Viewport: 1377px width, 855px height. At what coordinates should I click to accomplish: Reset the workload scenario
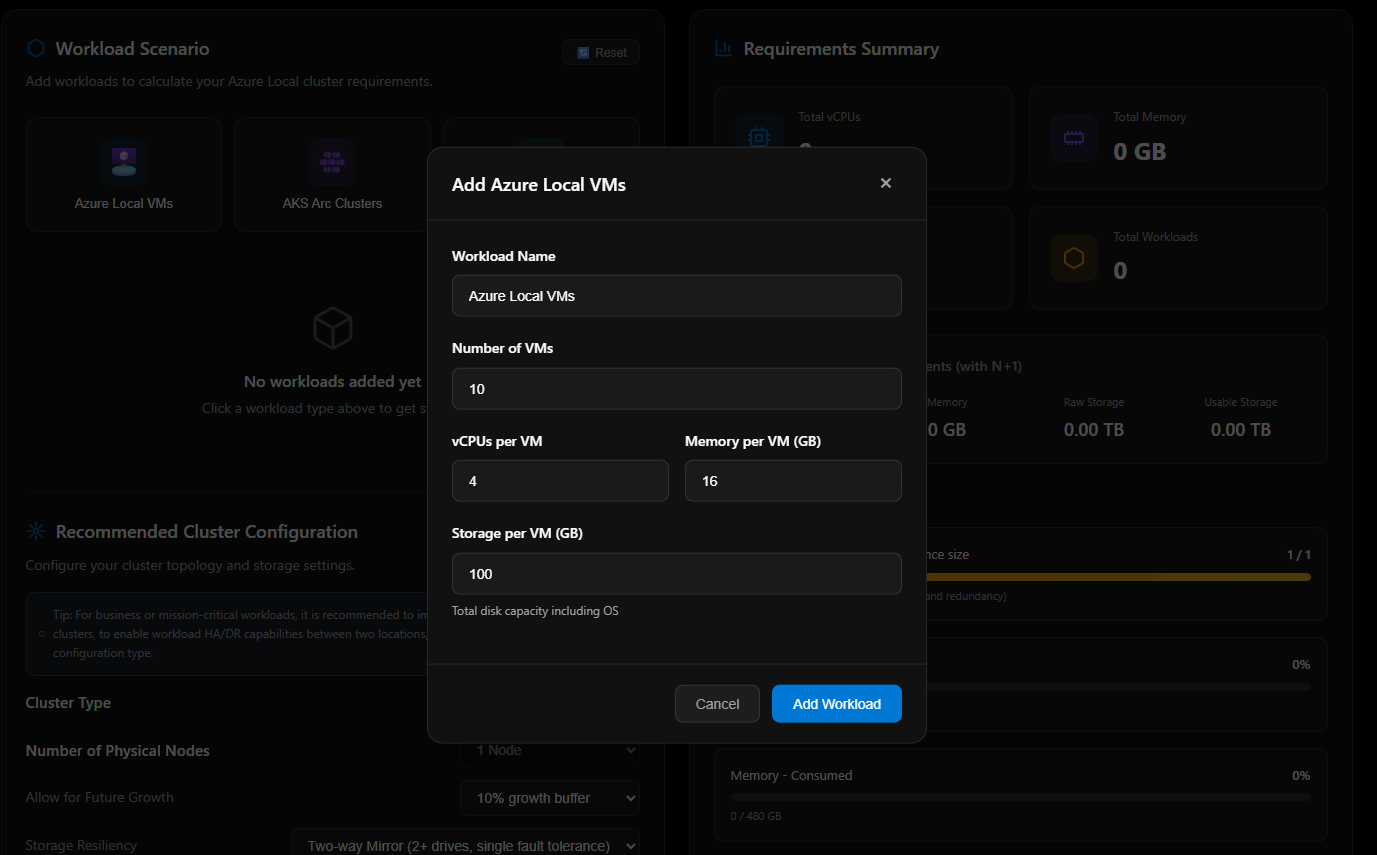click(601, 53)
